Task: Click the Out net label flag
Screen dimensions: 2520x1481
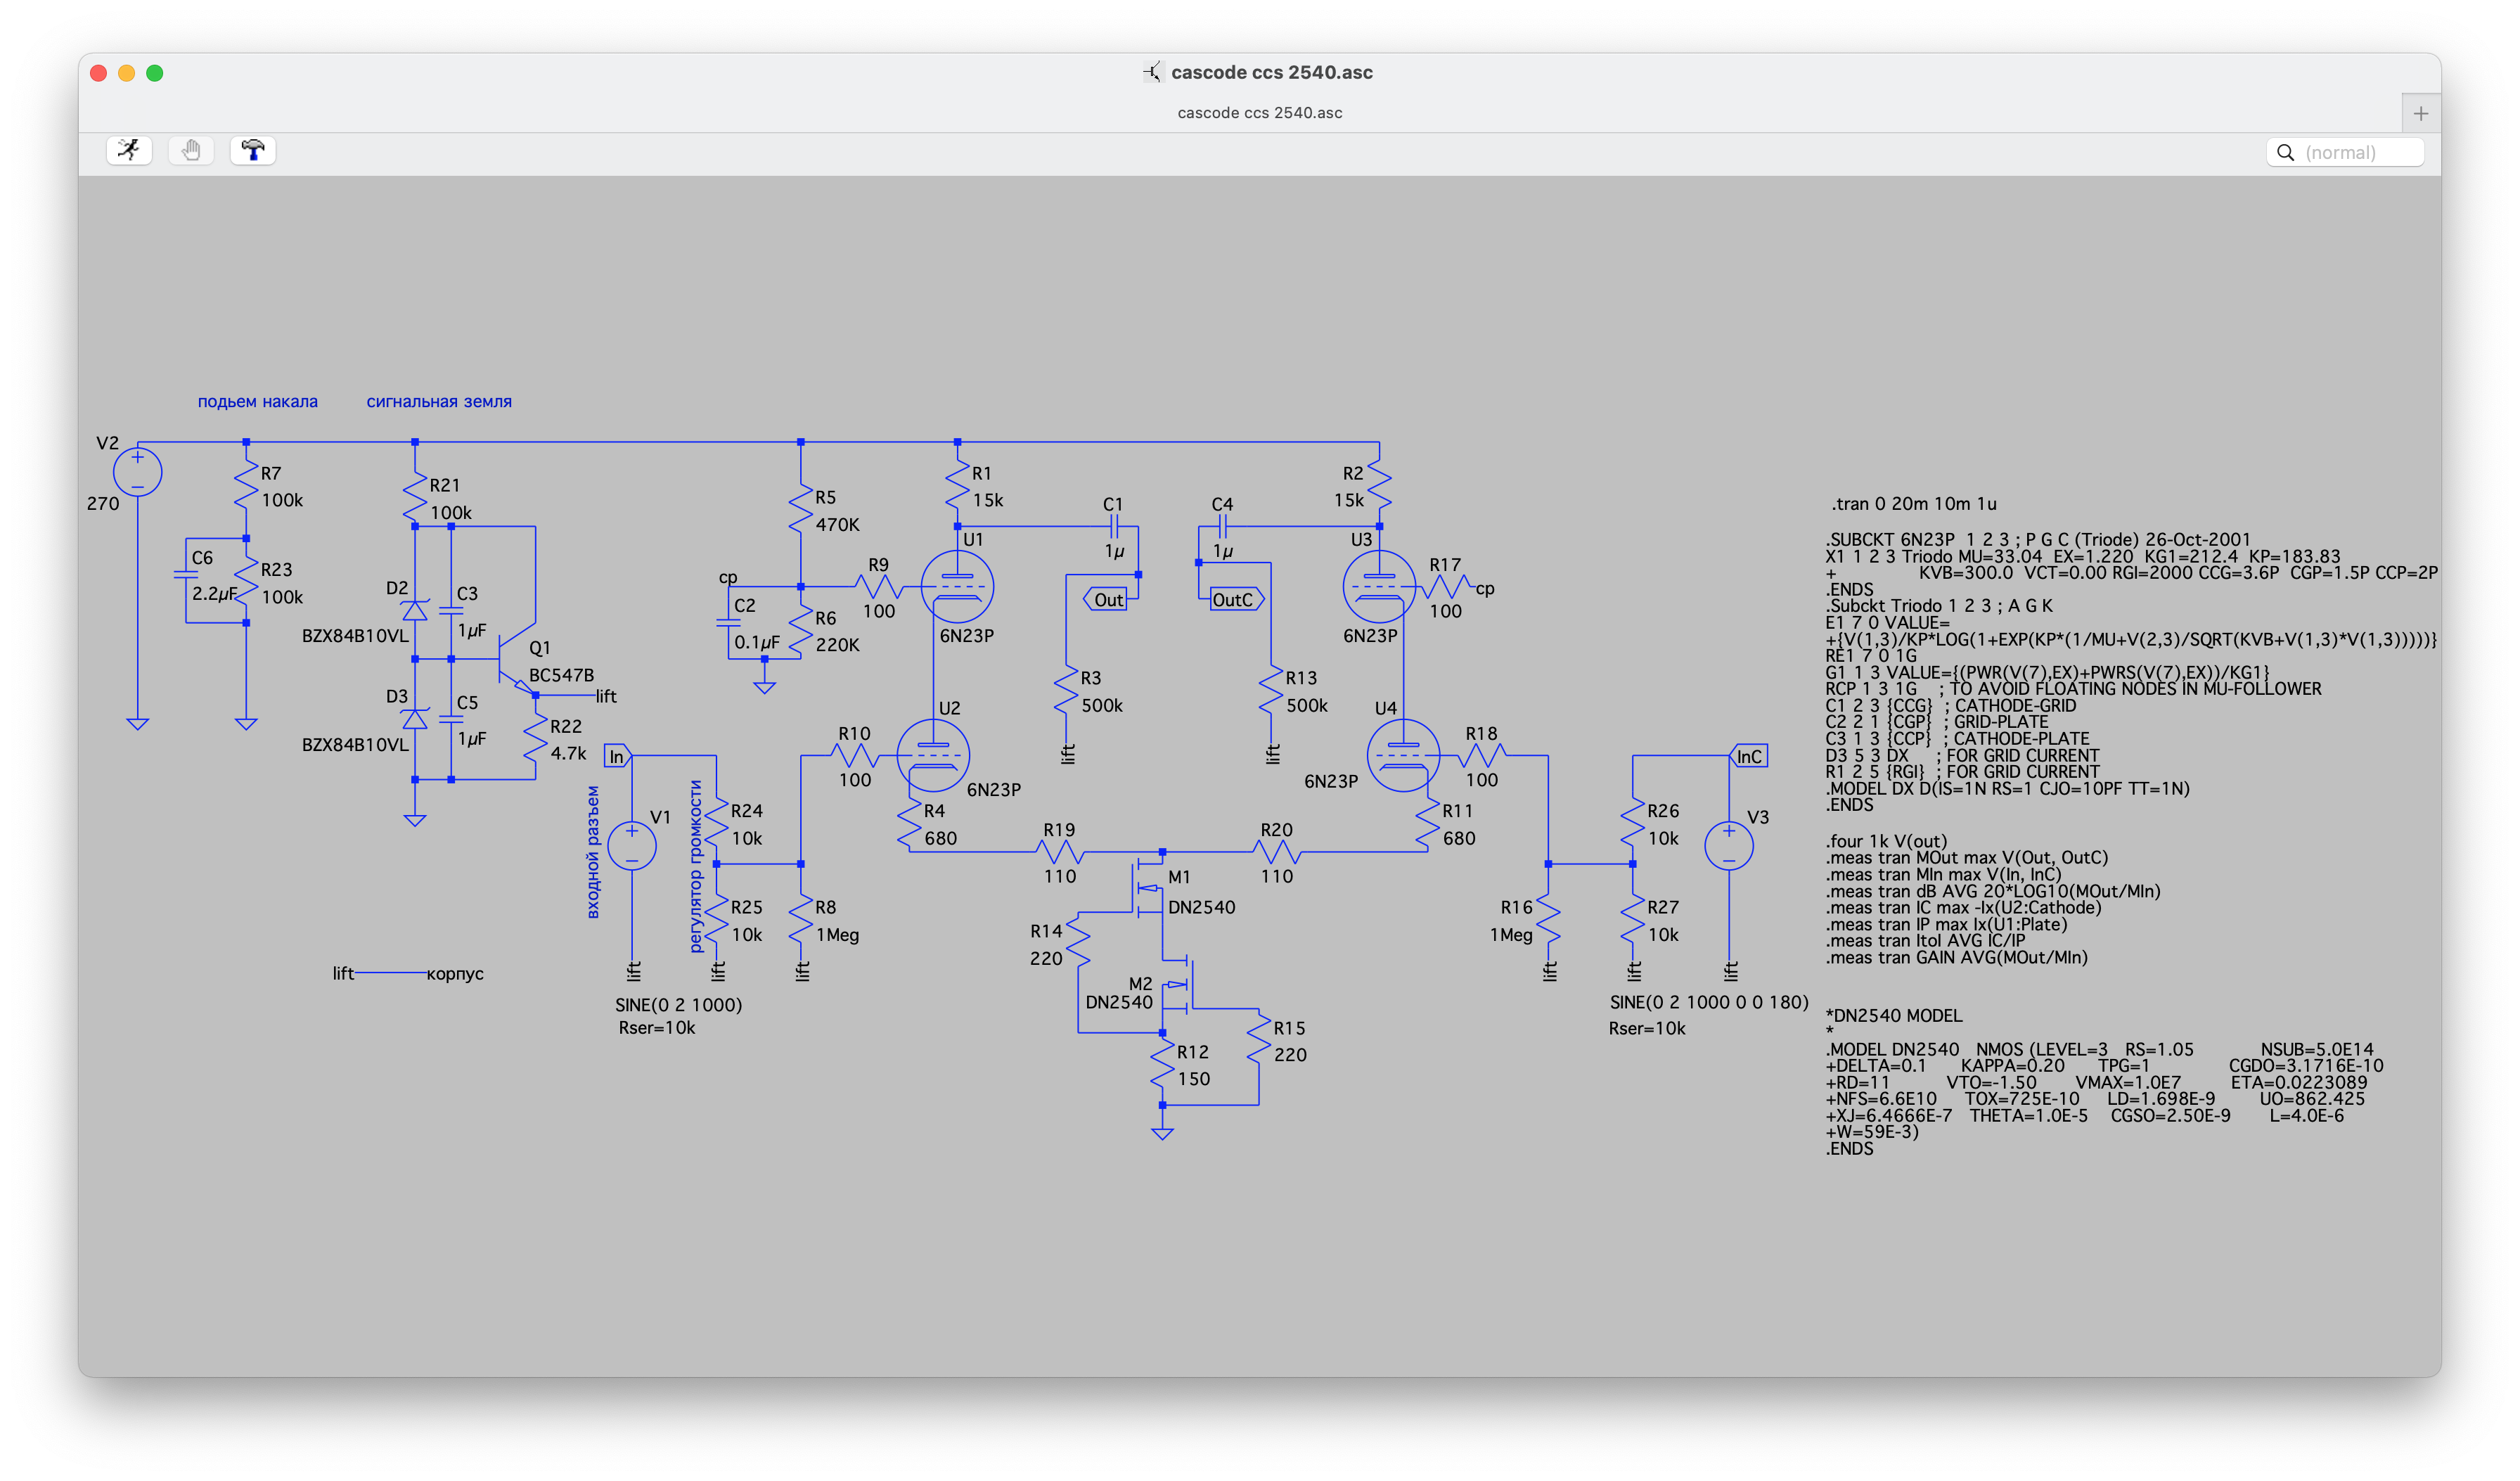Action: 1106,600
